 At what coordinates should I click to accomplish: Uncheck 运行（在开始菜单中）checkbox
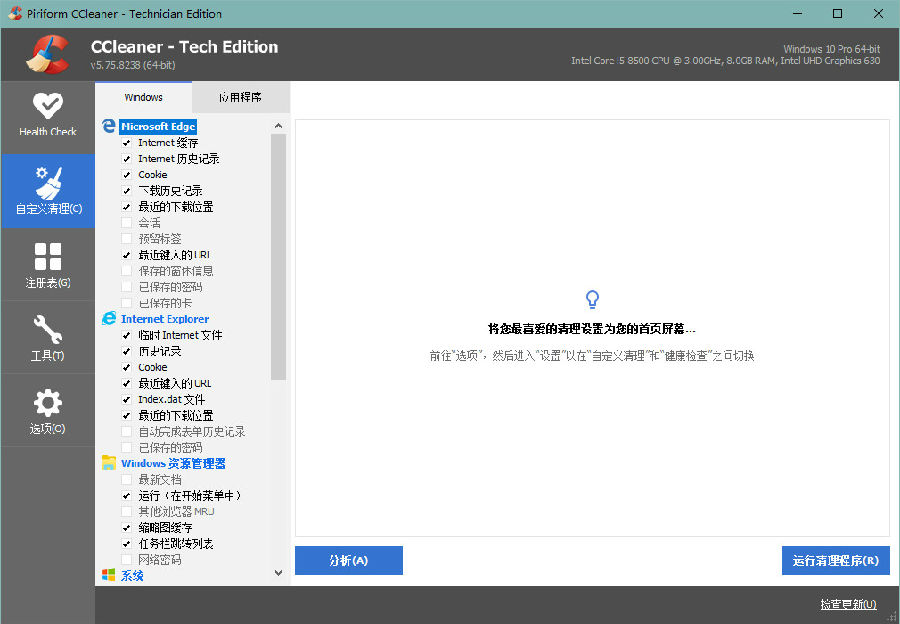(x=127, y=495)
